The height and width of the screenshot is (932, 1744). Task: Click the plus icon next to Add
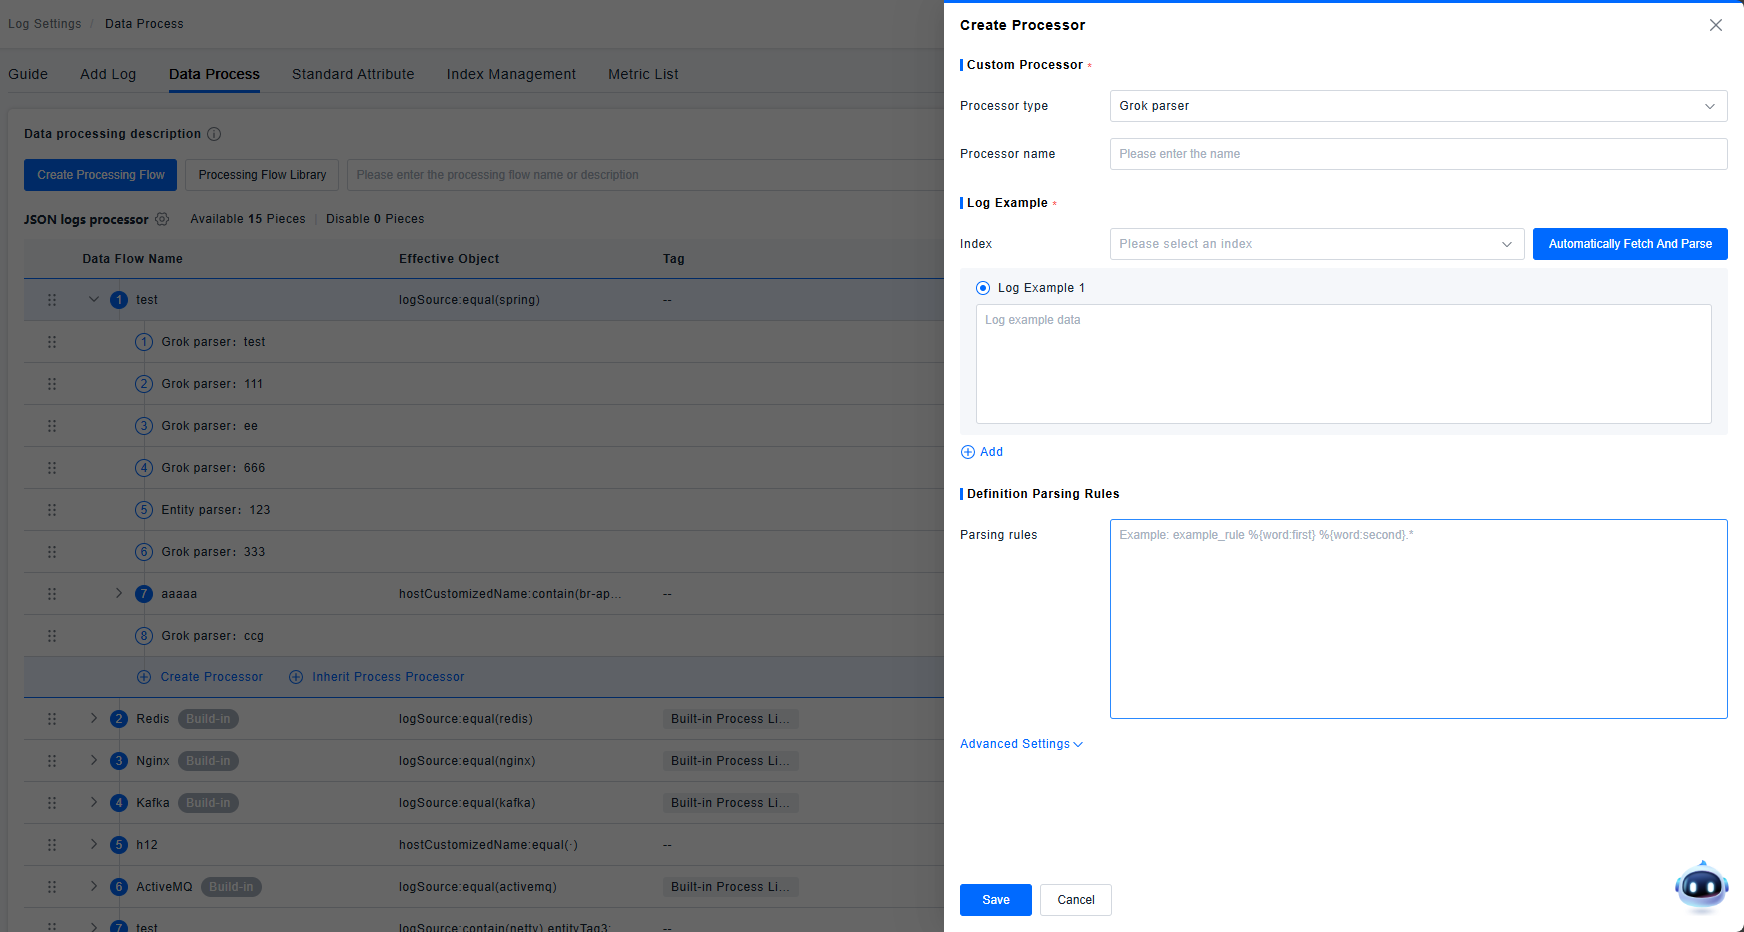(x=968, y=452)
